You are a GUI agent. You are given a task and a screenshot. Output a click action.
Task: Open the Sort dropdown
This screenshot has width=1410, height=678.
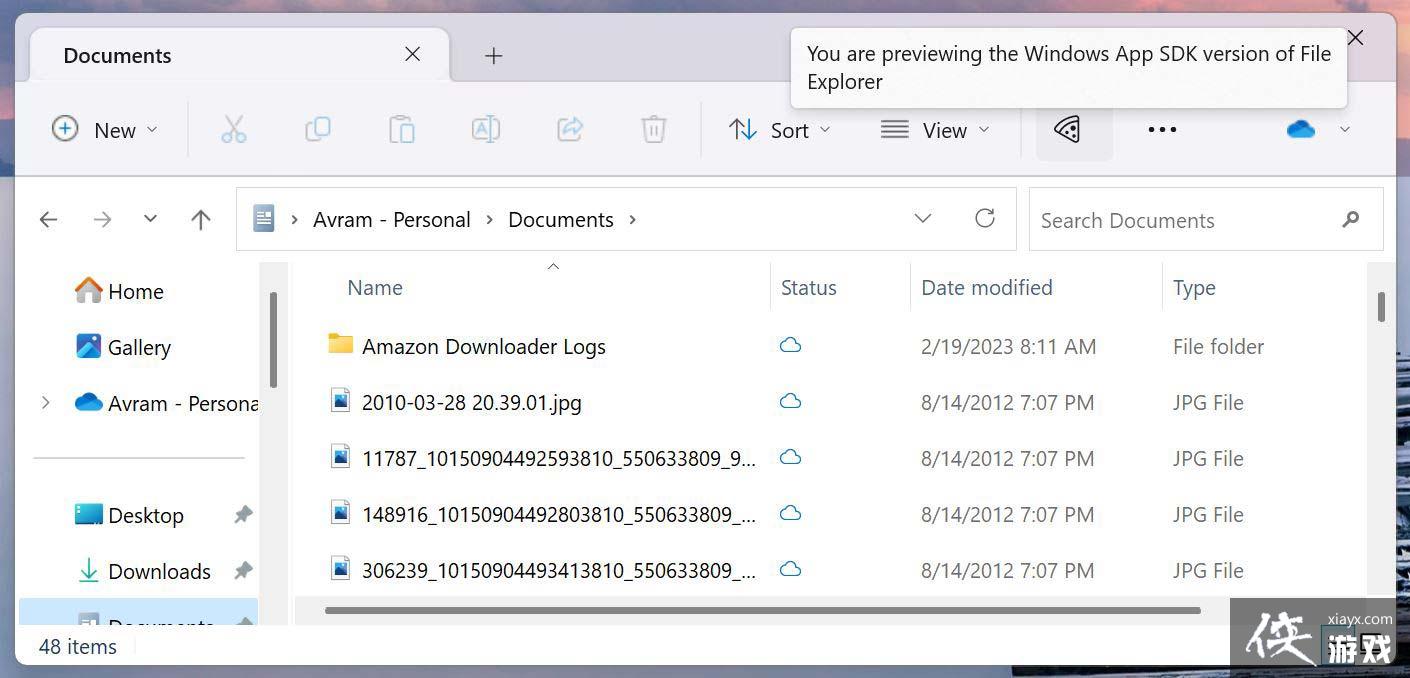click(781, 129)
